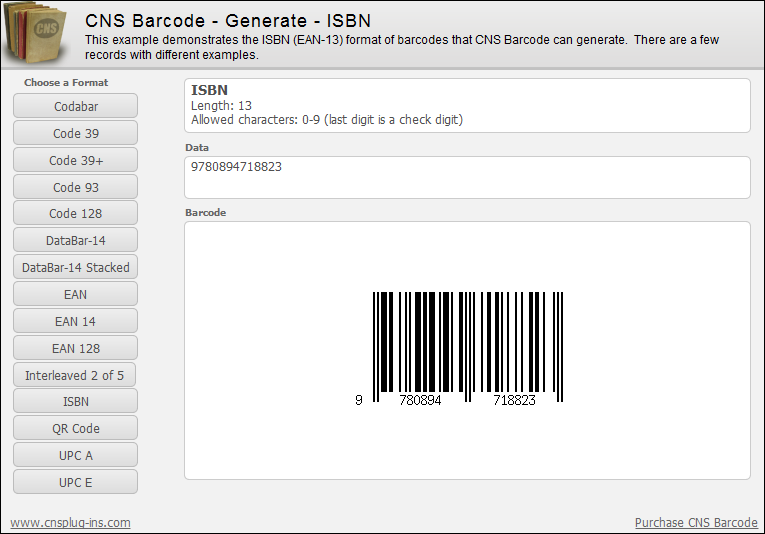Switch to Code 93 format

click(76, 187)
